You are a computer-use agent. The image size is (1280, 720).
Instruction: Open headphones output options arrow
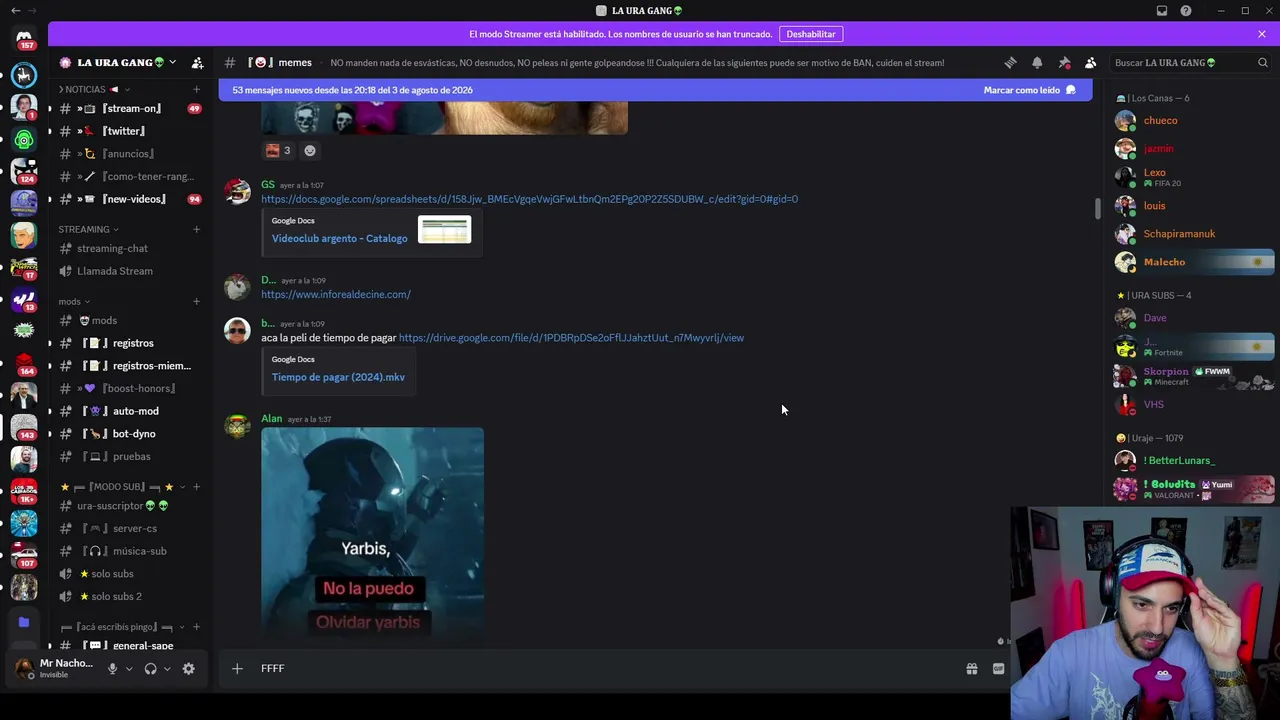coord(167,669)
